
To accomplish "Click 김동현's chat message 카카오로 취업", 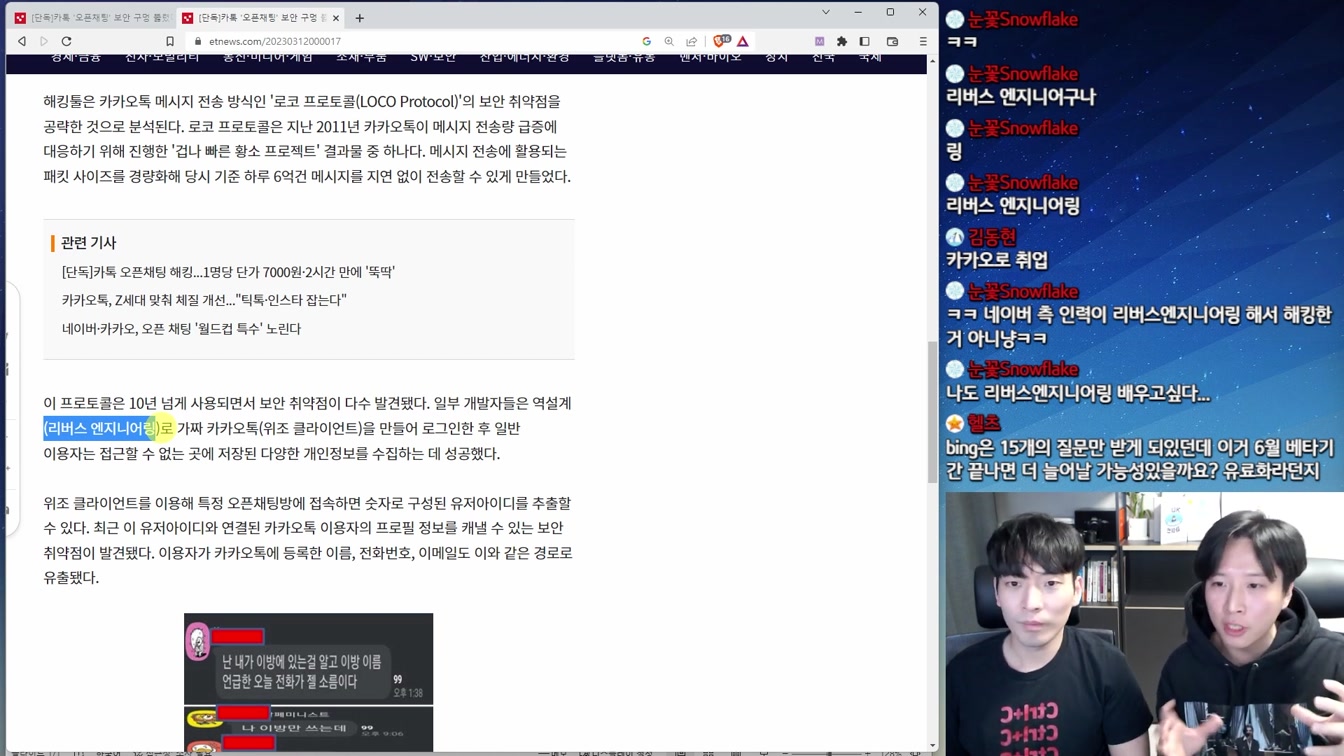I will tap(997, 260).
